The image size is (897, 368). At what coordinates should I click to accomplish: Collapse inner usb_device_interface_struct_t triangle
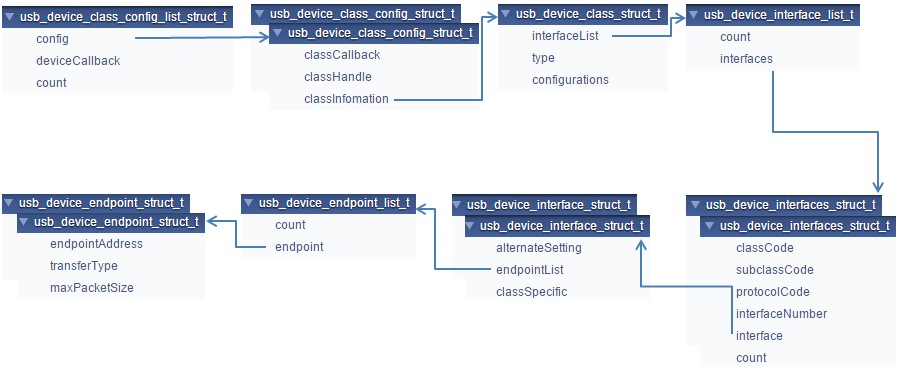pos(473,226)
